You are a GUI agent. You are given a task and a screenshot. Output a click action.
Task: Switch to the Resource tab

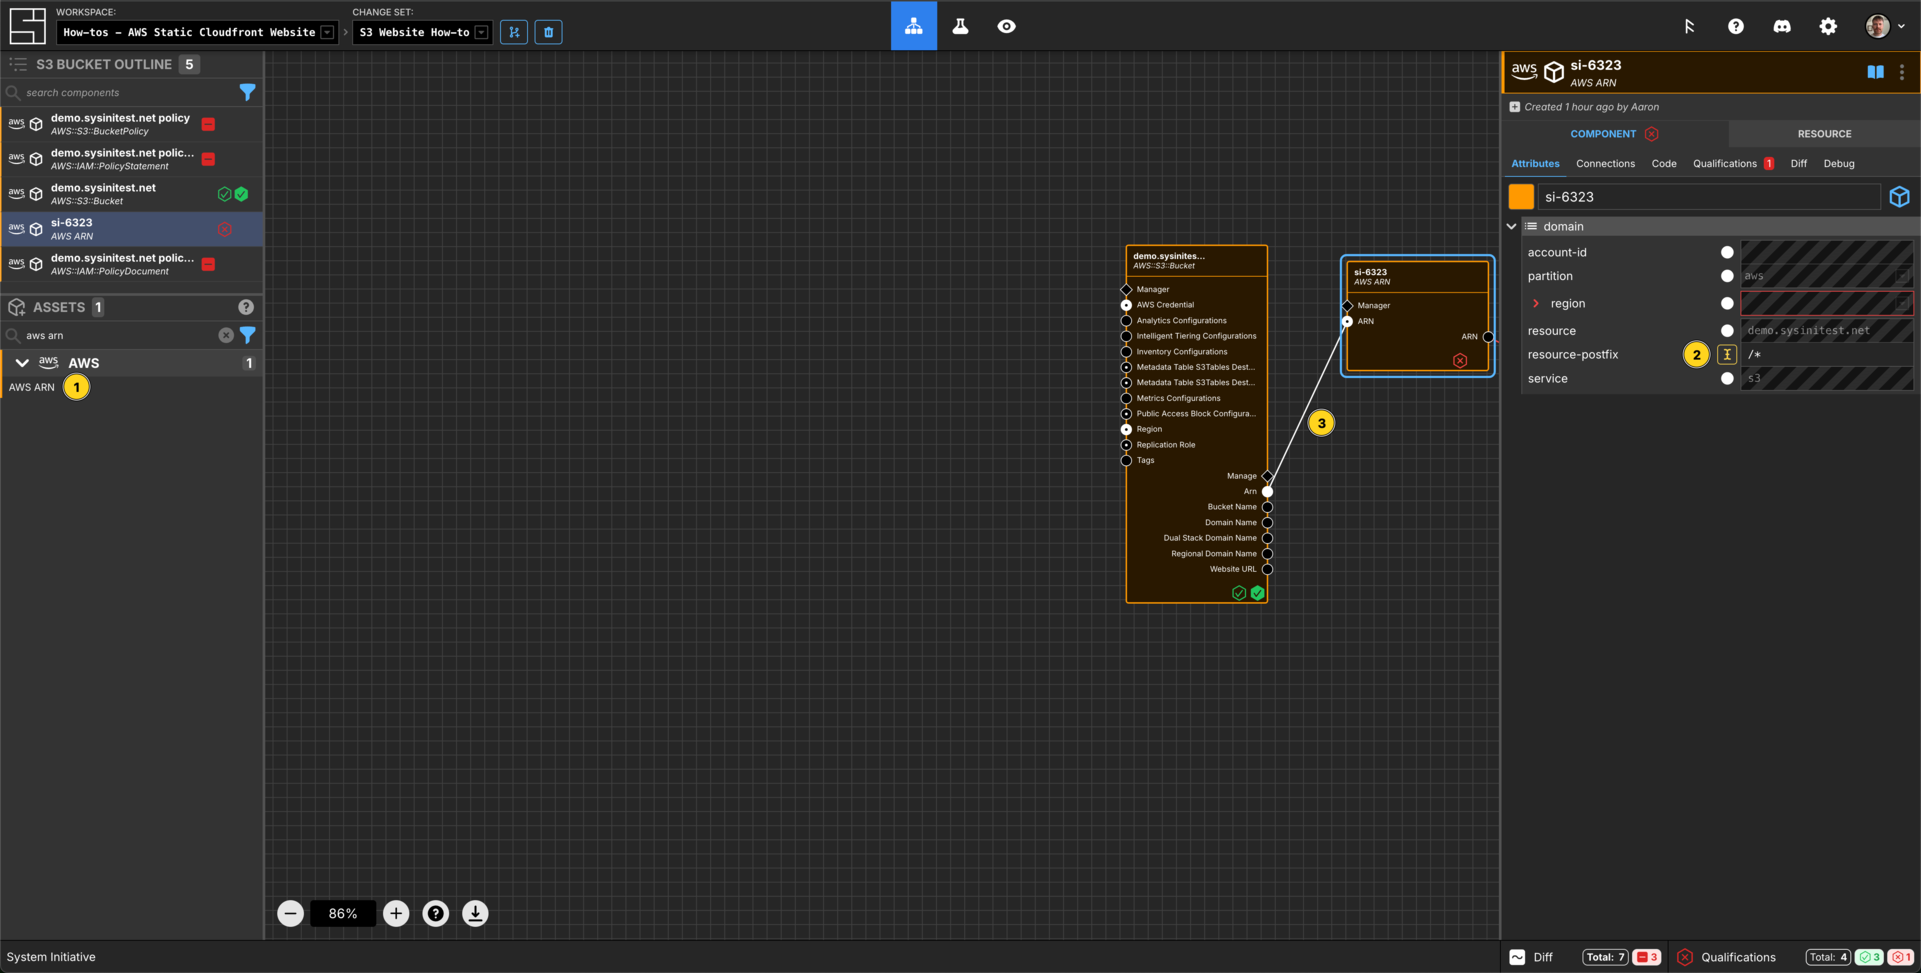click(x=1824, y=134)
